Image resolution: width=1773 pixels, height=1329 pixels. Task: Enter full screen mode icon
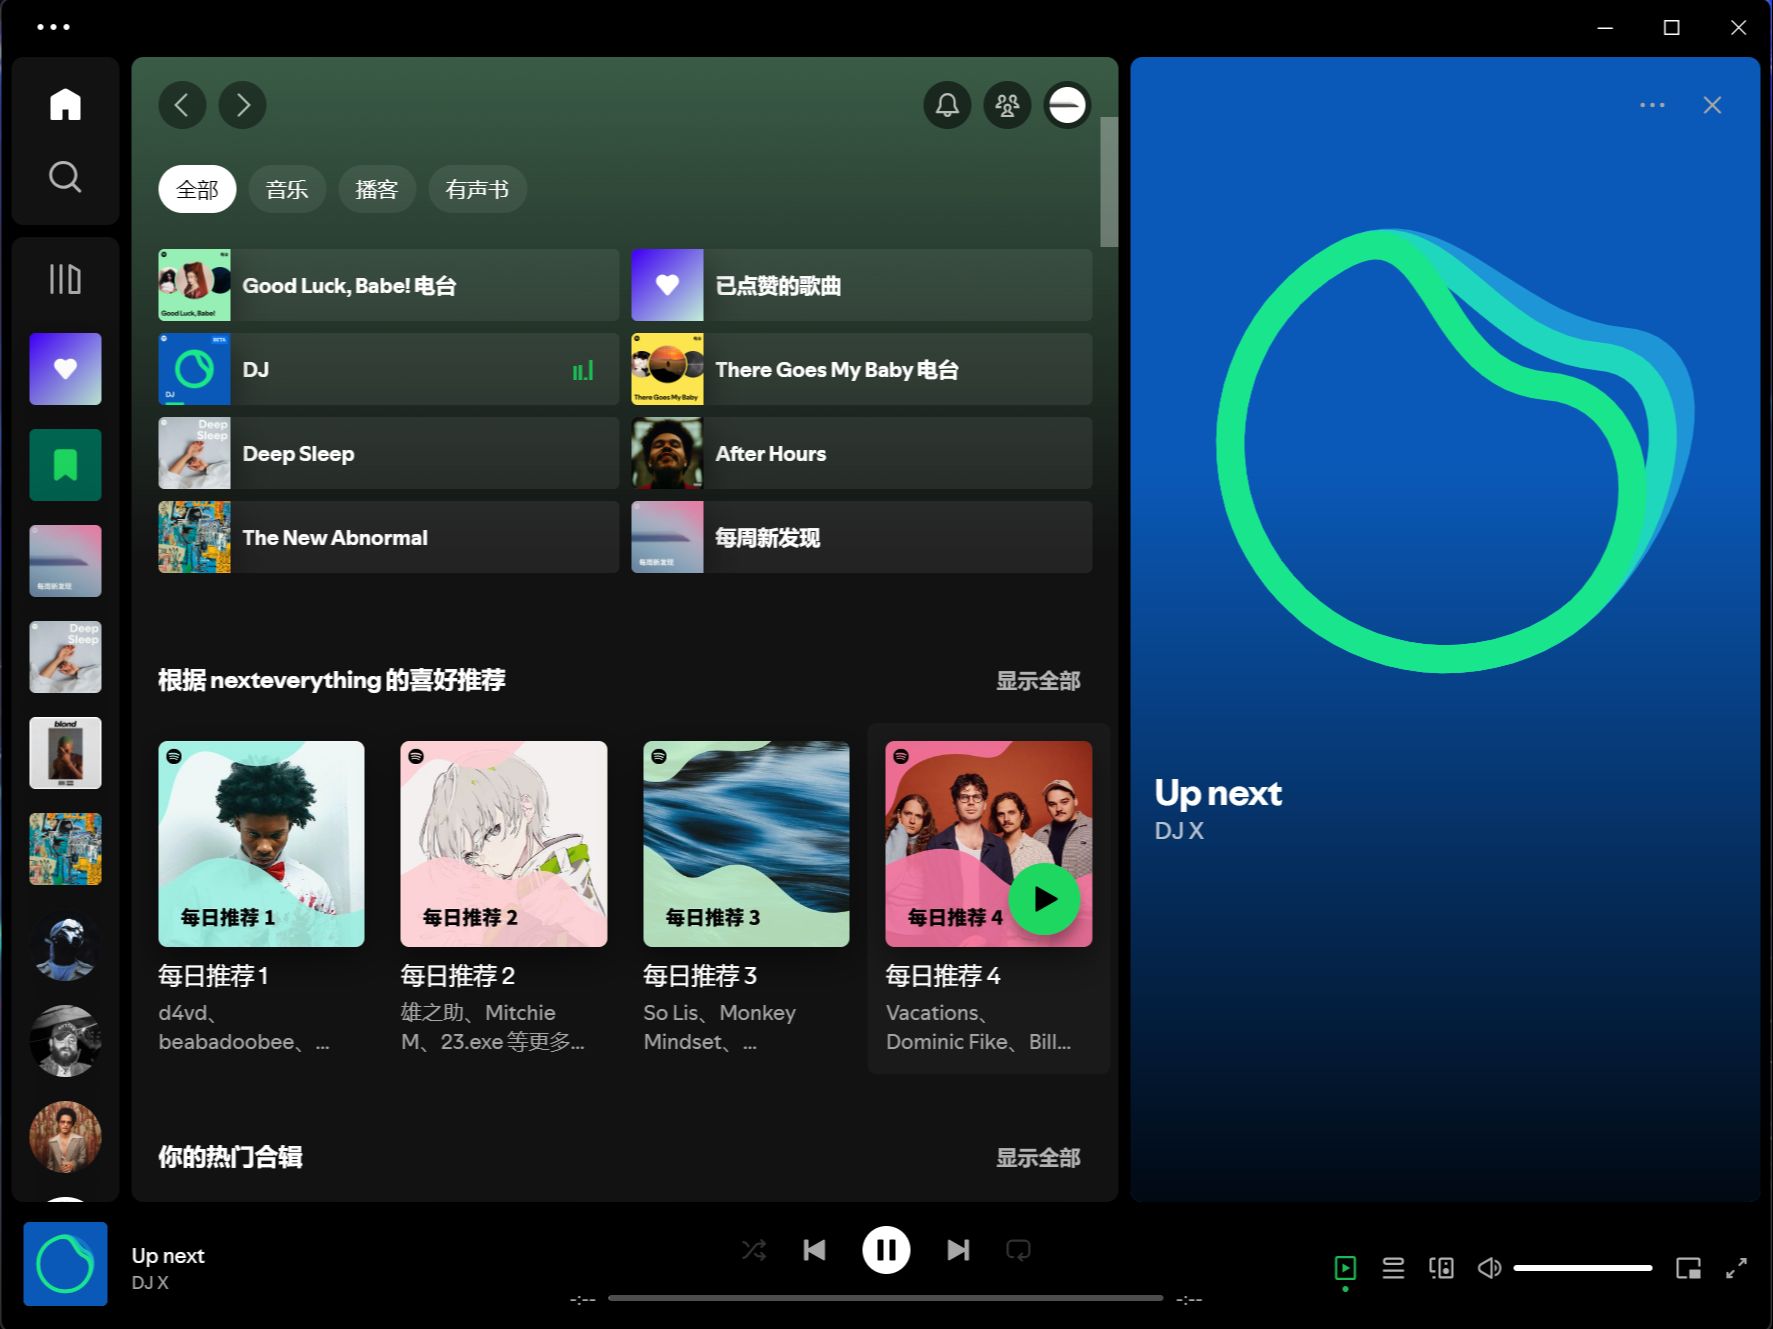click(x=1736, y=1268)
